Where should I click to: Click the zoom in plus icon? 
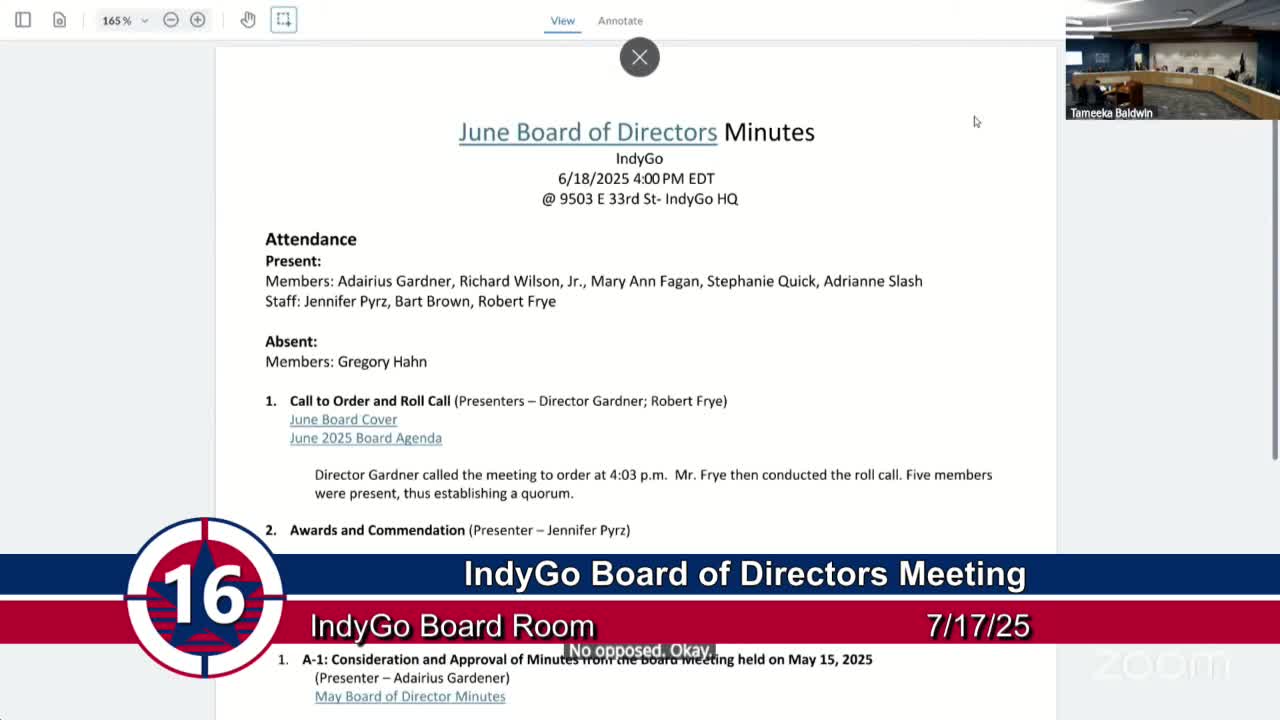point(198,20)
